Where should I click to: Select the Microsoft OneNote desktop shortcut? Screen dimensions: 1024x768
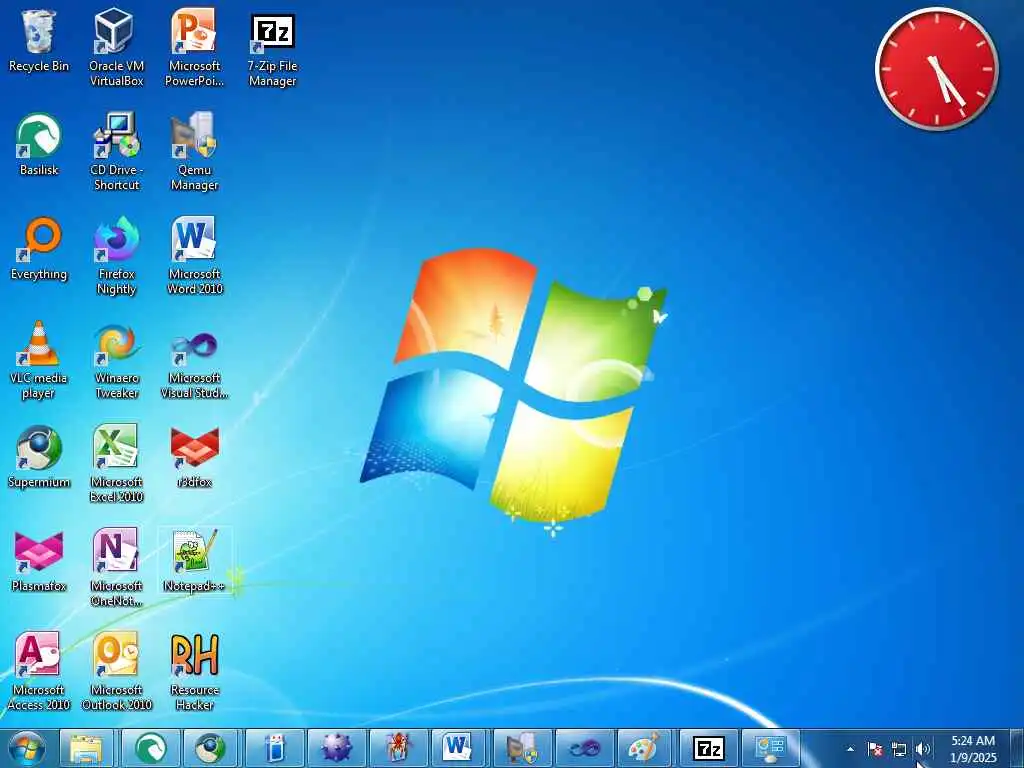116,568
